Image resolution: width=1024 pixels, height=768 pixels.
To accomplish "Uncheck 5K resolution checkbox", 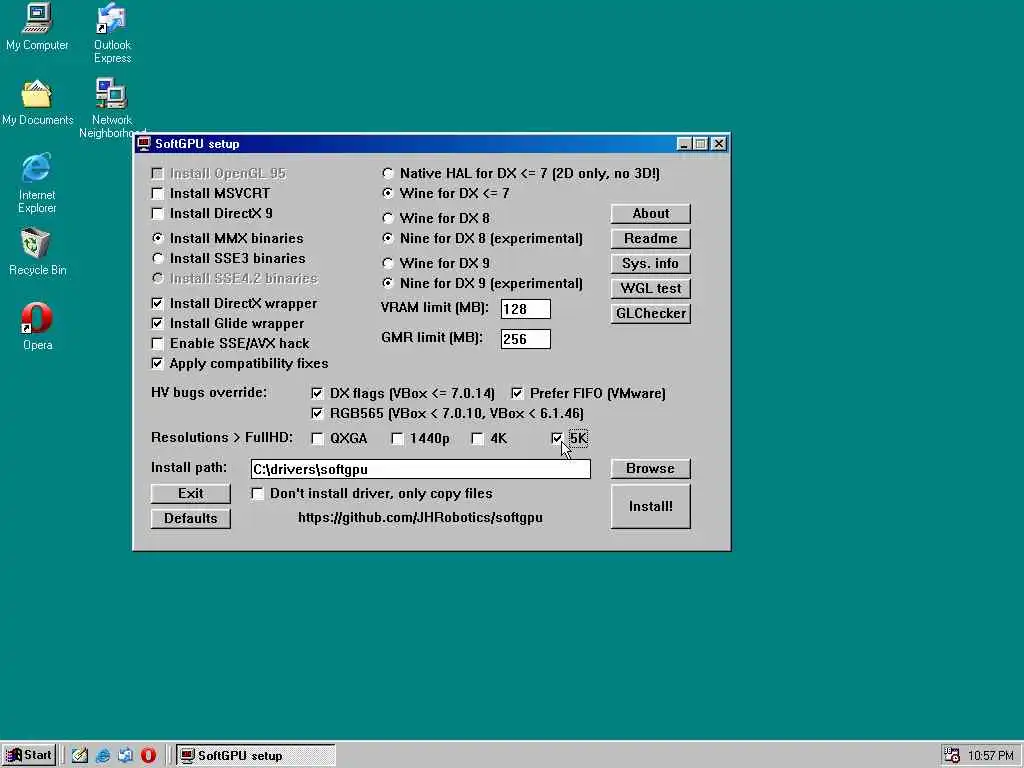I will point(557,439).
